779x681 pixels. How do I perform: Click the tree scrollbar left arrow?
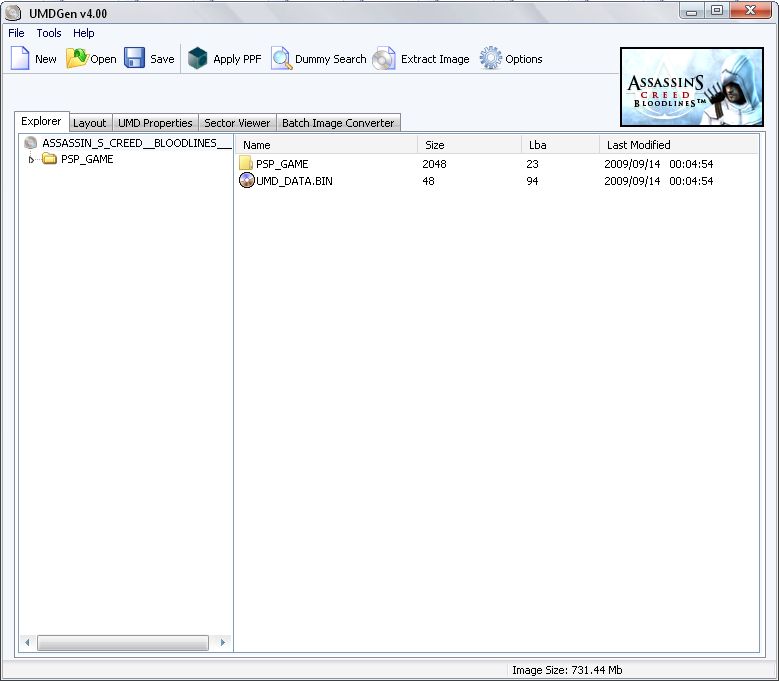coord(27,643)
